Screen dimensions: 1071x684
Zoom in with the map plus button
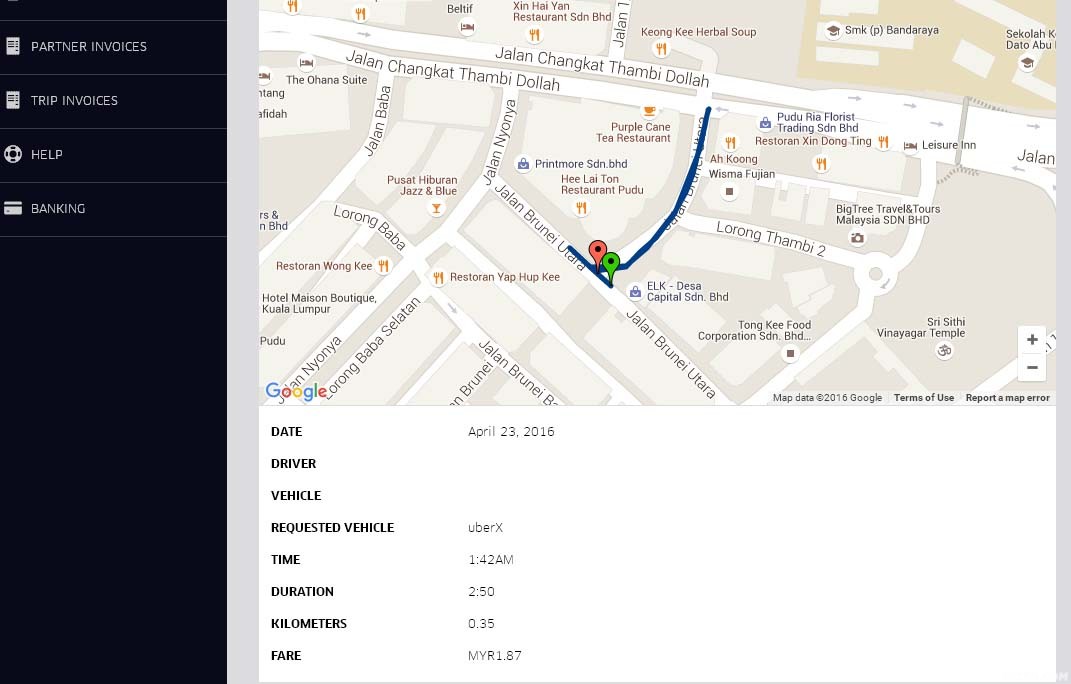click(x=1031, y=340)
